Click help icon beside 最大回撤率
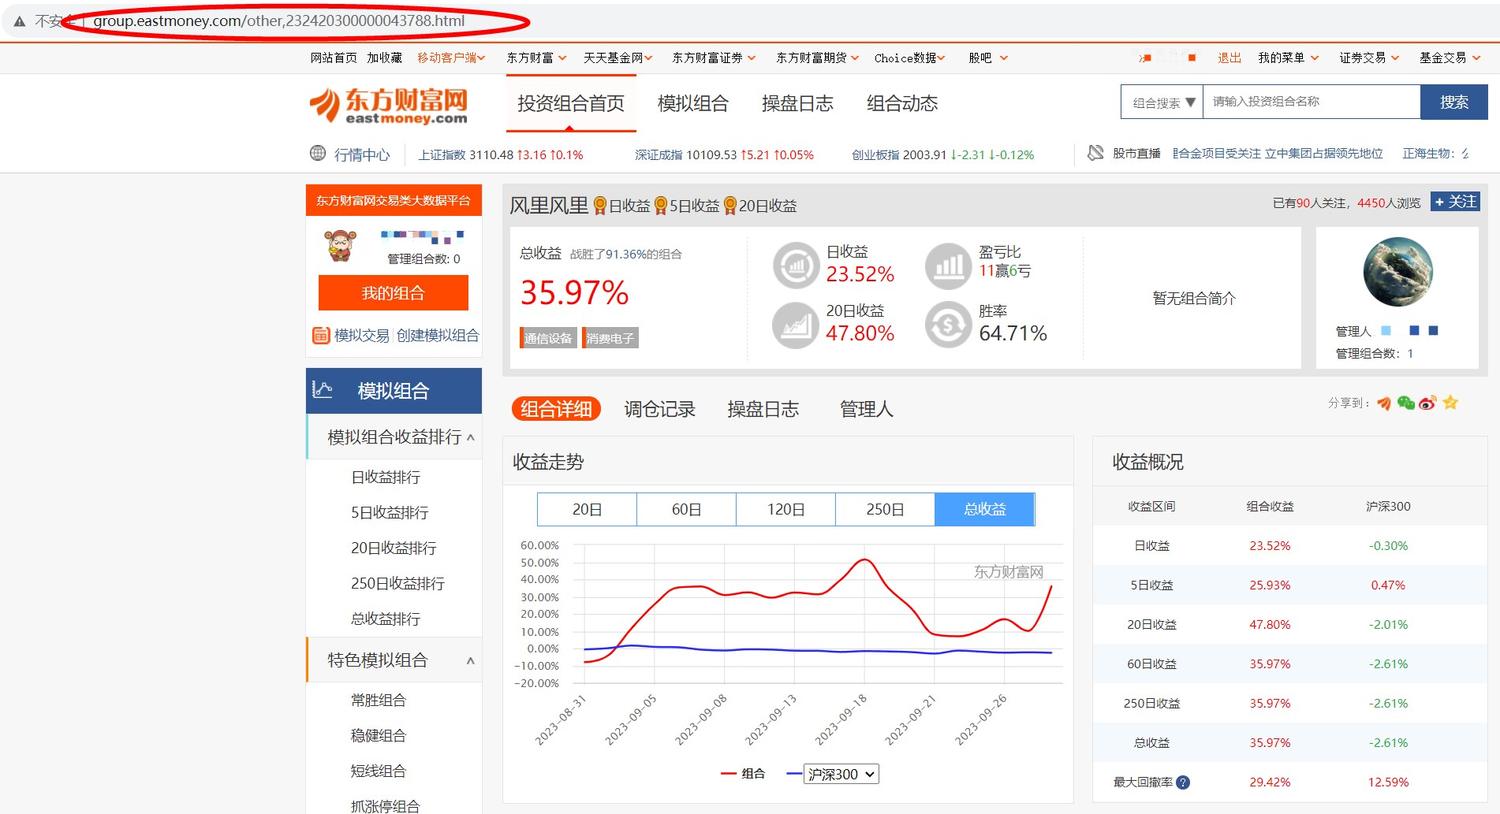 [x=1183, y=782]
